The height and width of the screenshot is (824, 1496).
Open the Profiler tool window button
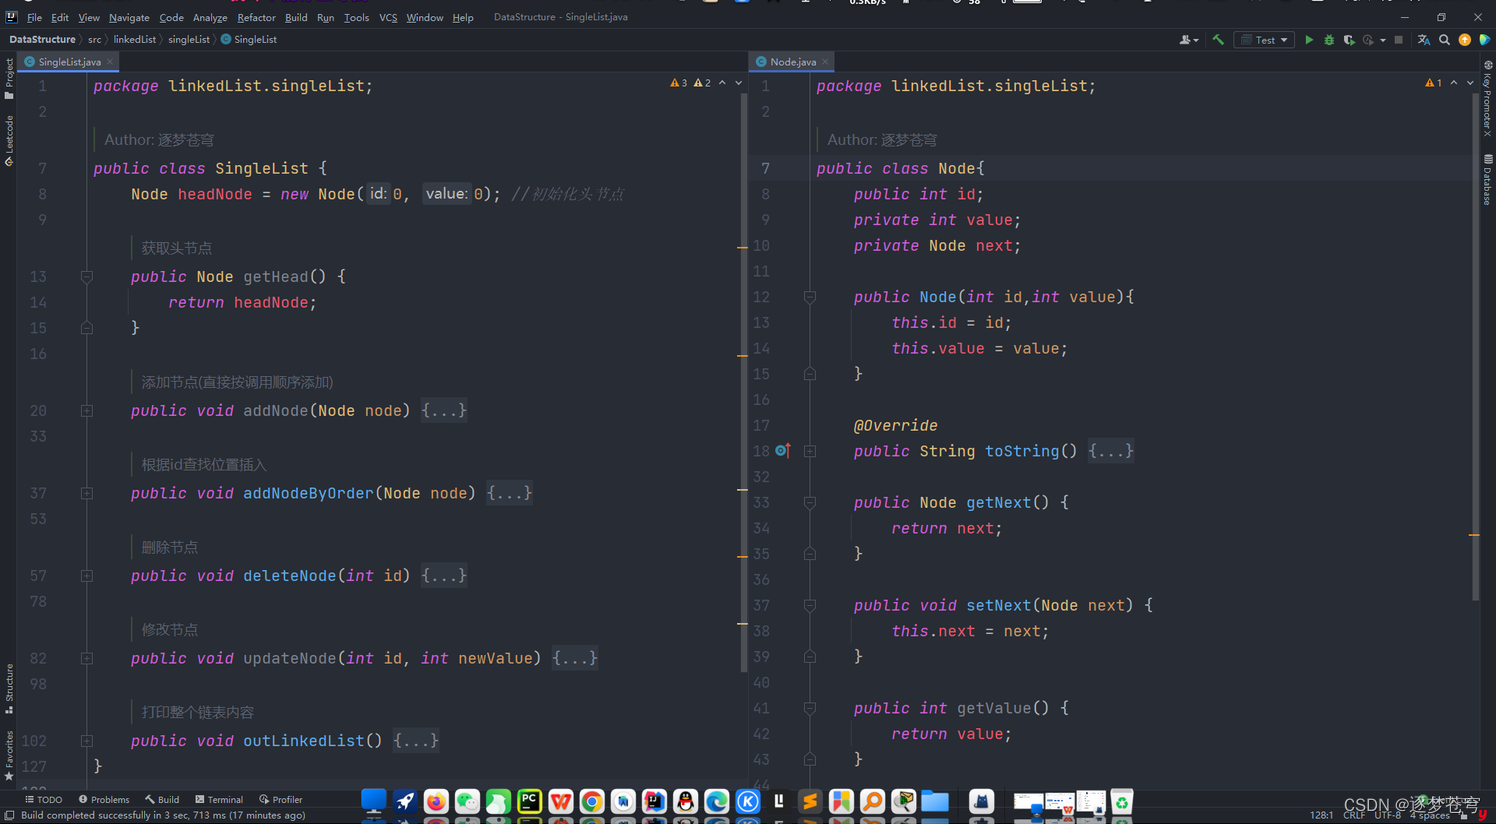281,800
